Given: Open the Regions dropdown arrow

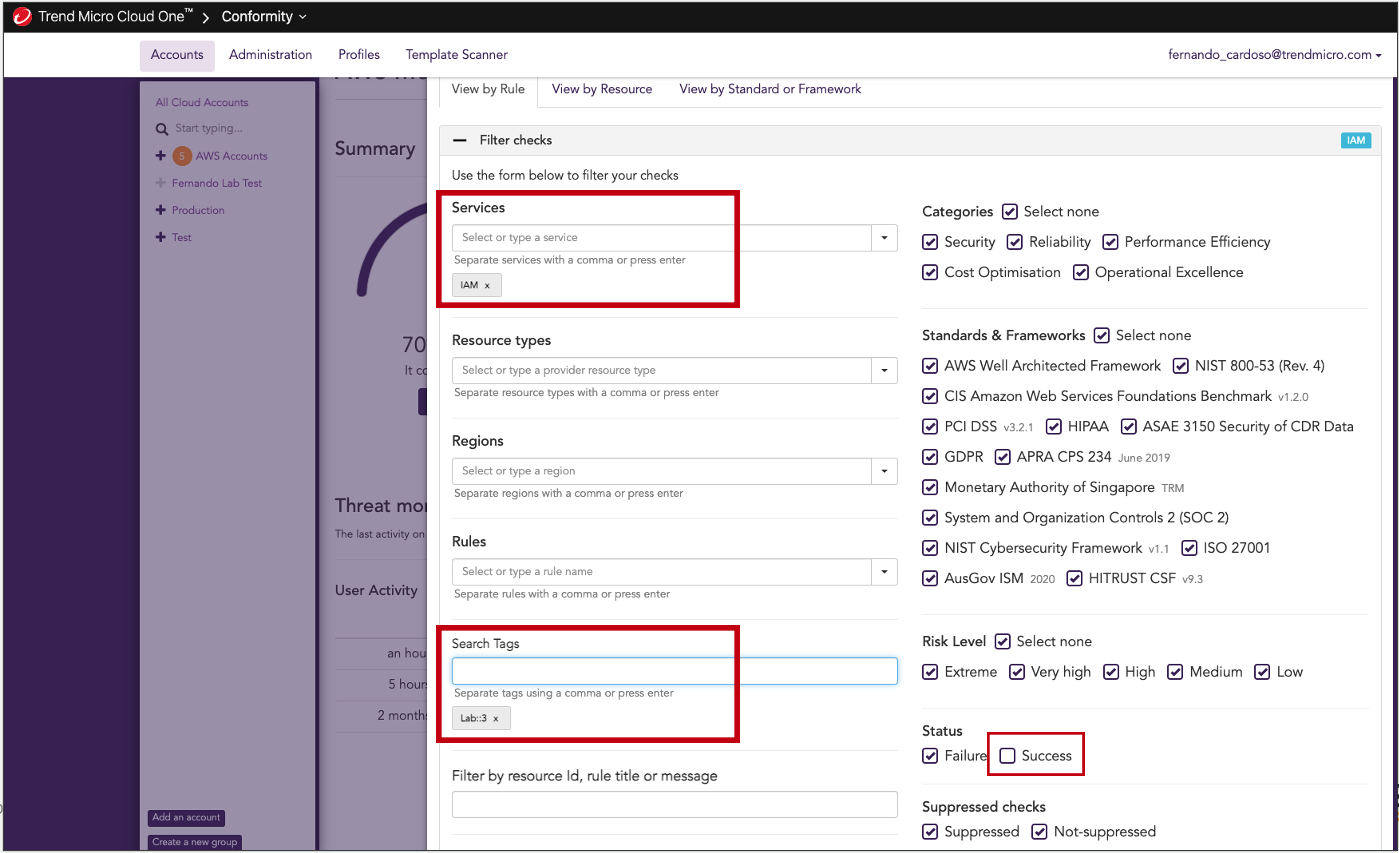Looking at the screenshot, I should 884,471.
